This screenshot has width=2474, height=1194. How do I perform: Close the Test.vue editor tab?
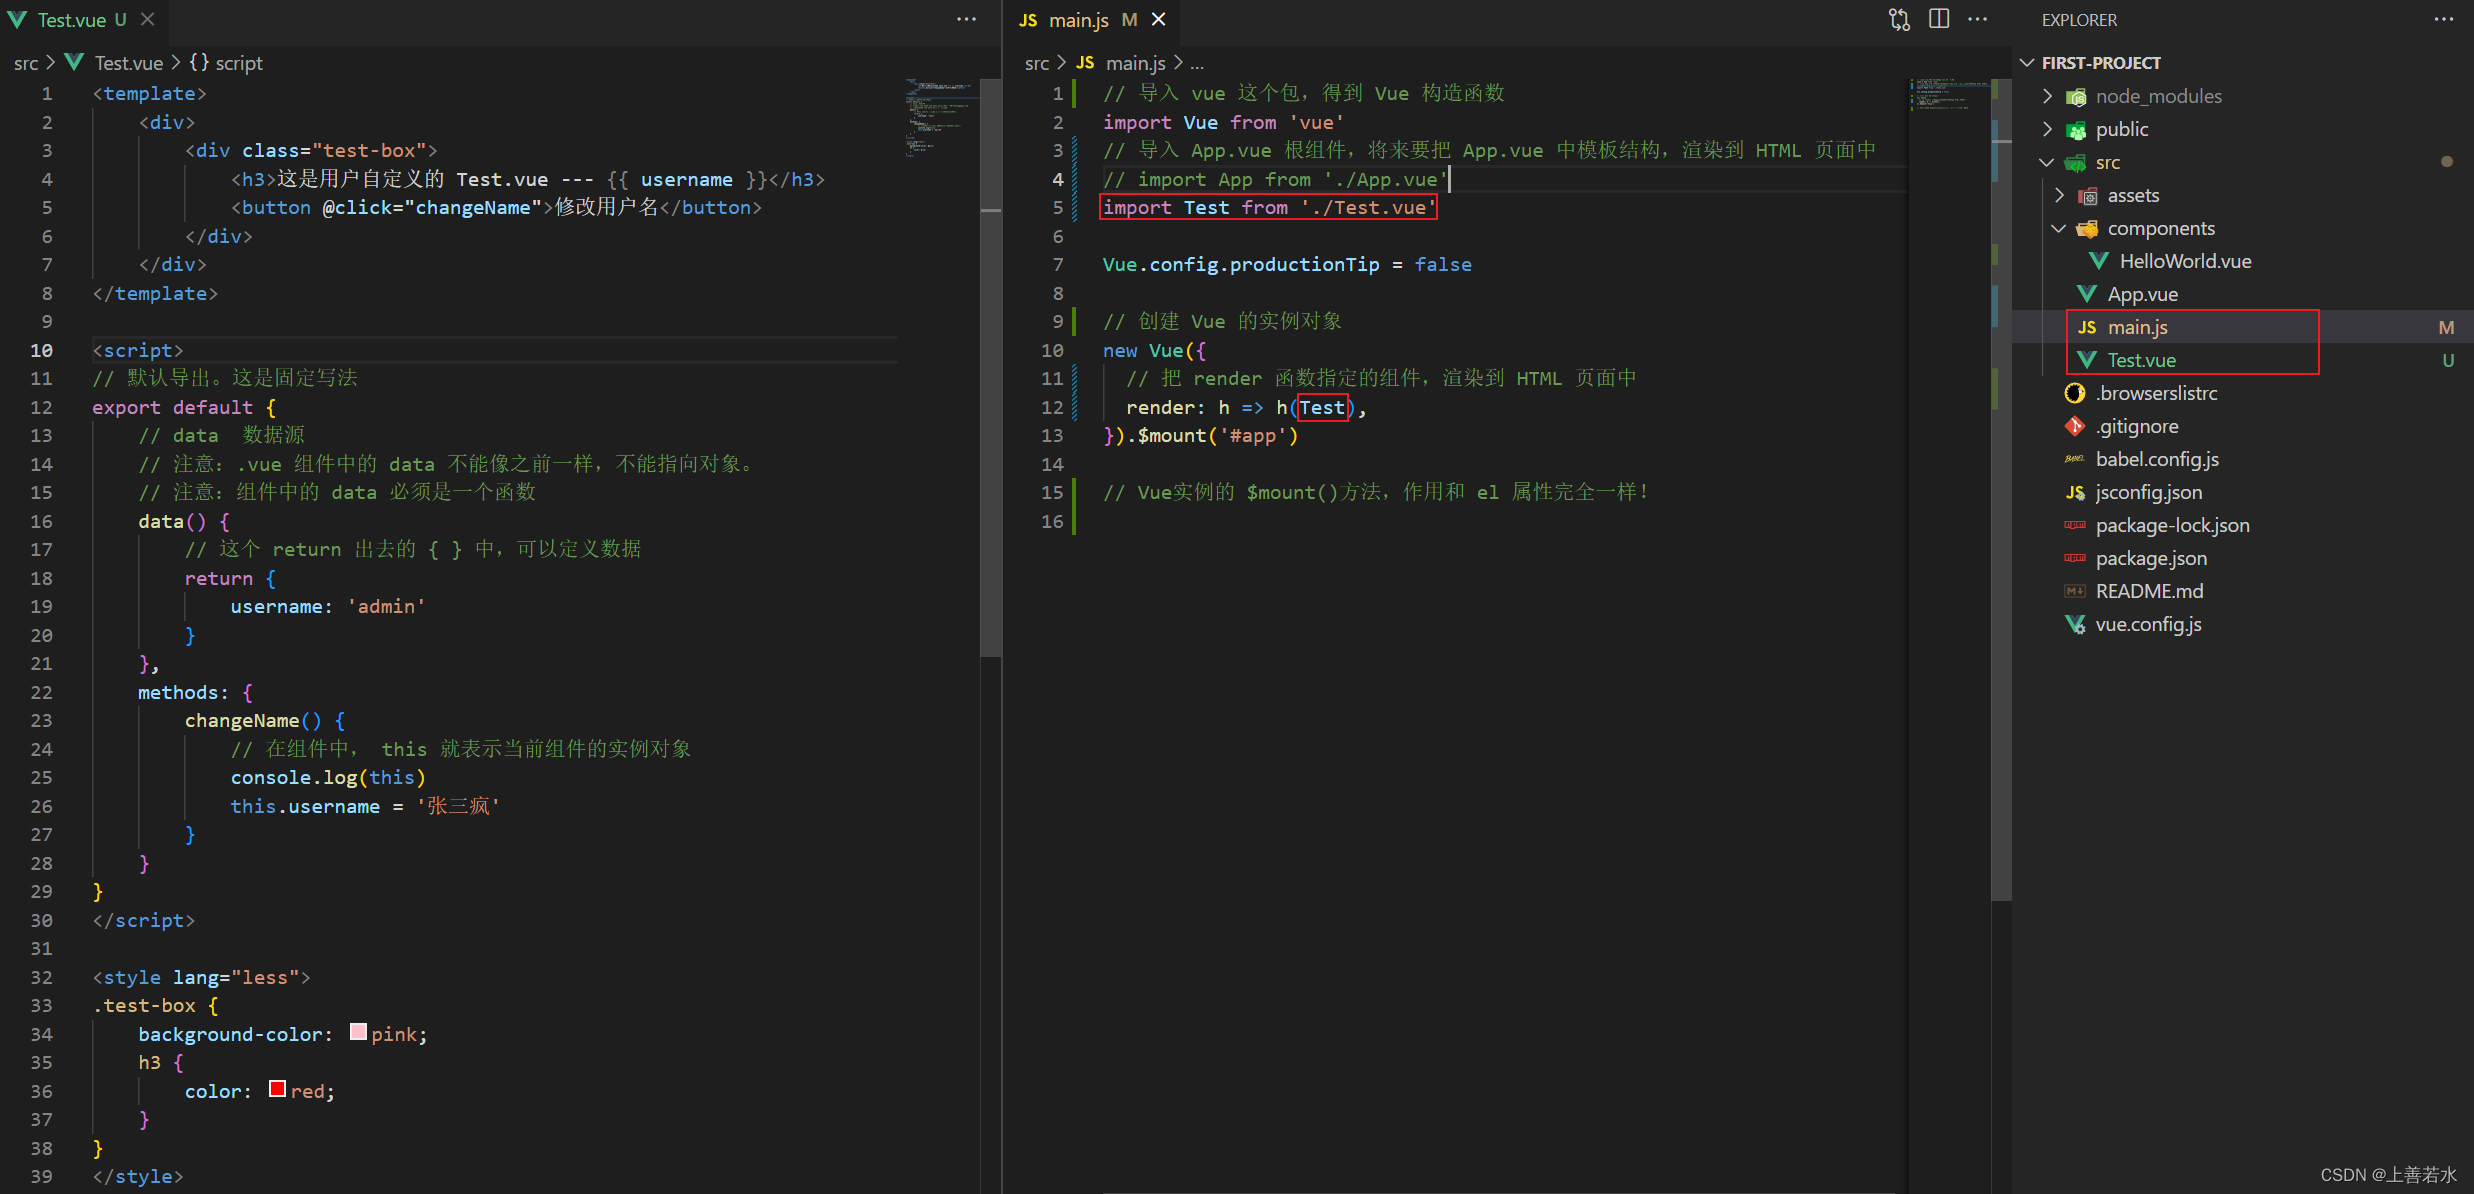point(147,20)
